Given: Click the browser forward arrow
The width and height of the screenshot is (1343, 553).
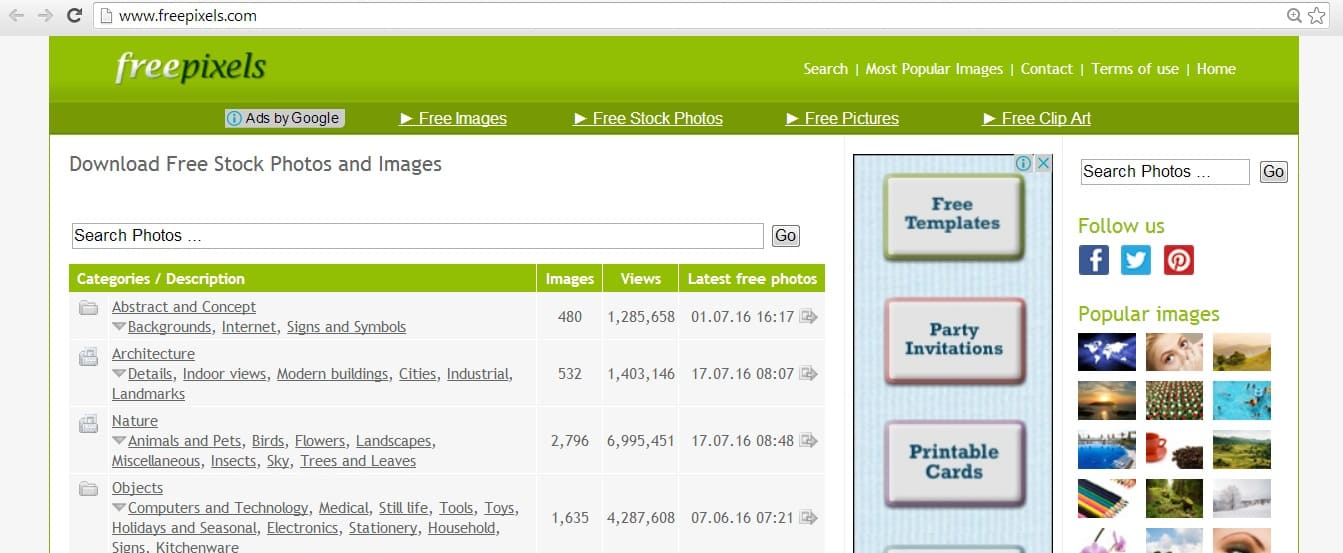Looking at the screenshot, I should coord(45,15).
